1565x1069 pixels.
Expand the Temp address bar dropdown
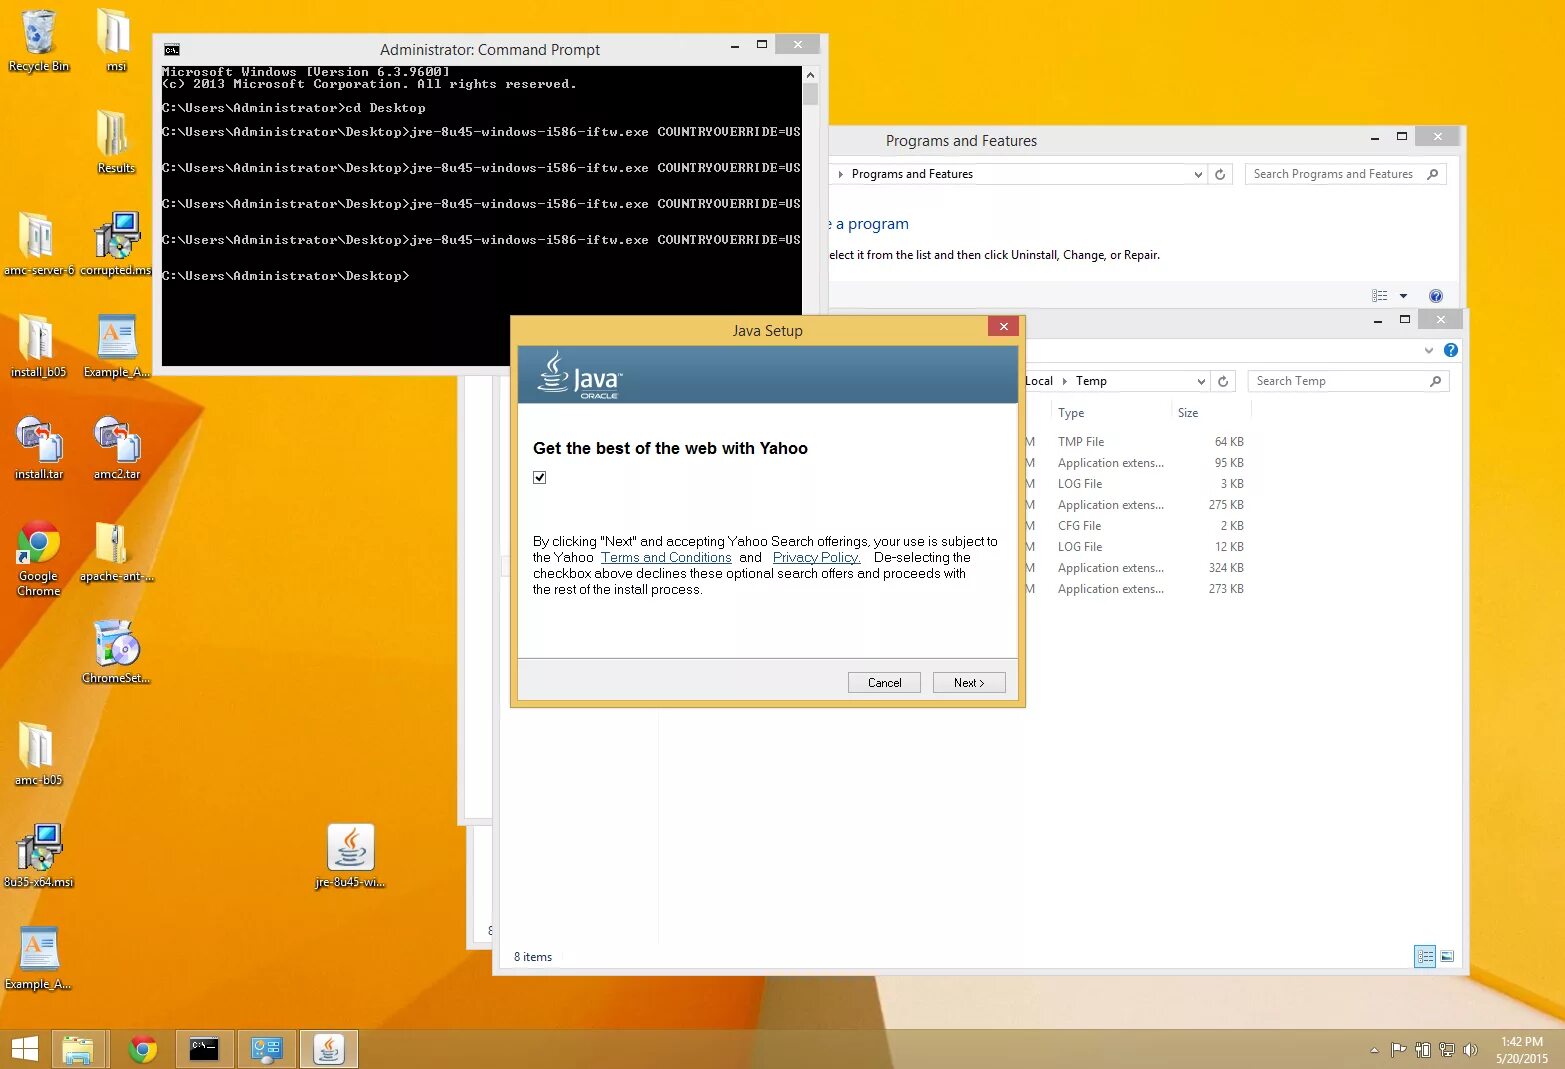[x=1201, y=381]
